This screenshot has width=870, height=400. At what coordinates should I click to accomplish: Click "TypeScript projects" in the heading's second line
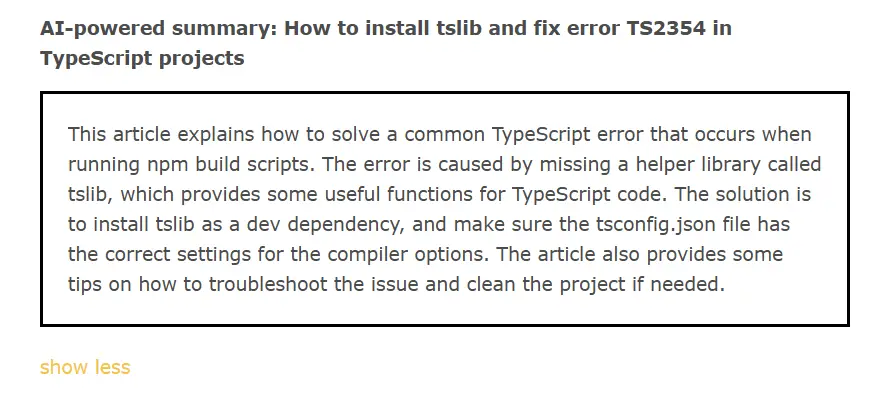[142, 58]
